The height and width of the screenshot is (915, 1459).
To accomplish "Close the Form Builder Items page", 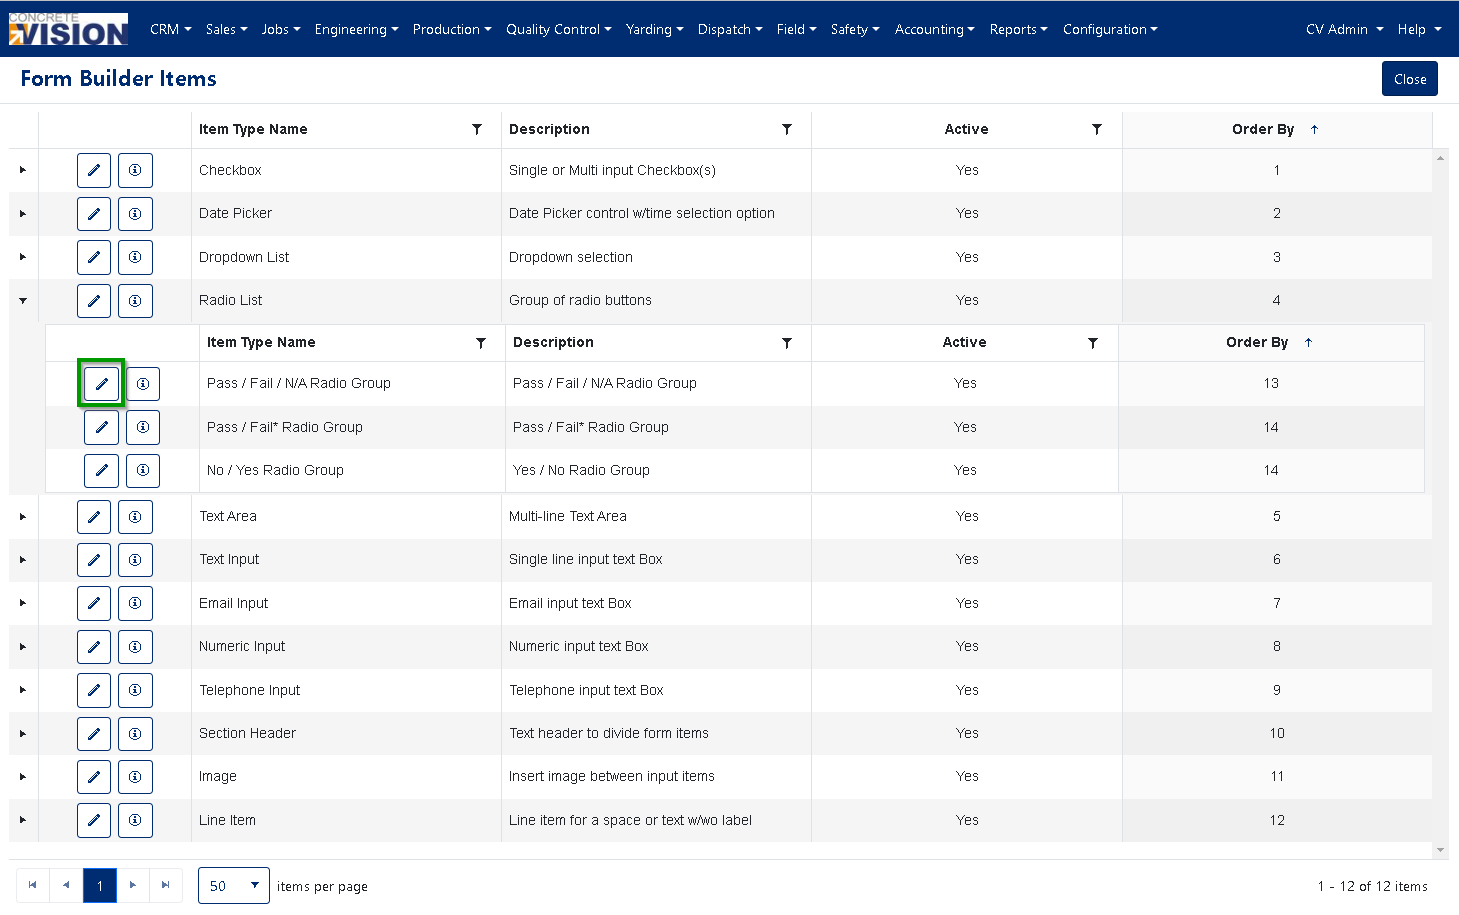I will point(1409,79).
